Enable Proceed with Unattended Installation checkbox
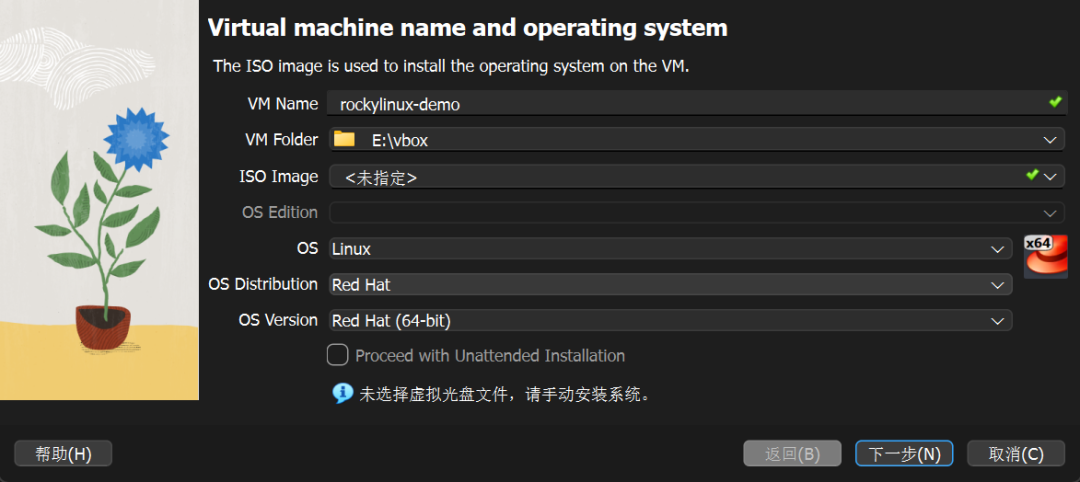The height and width of the screenshot is (482, 1080). [338, 355]
